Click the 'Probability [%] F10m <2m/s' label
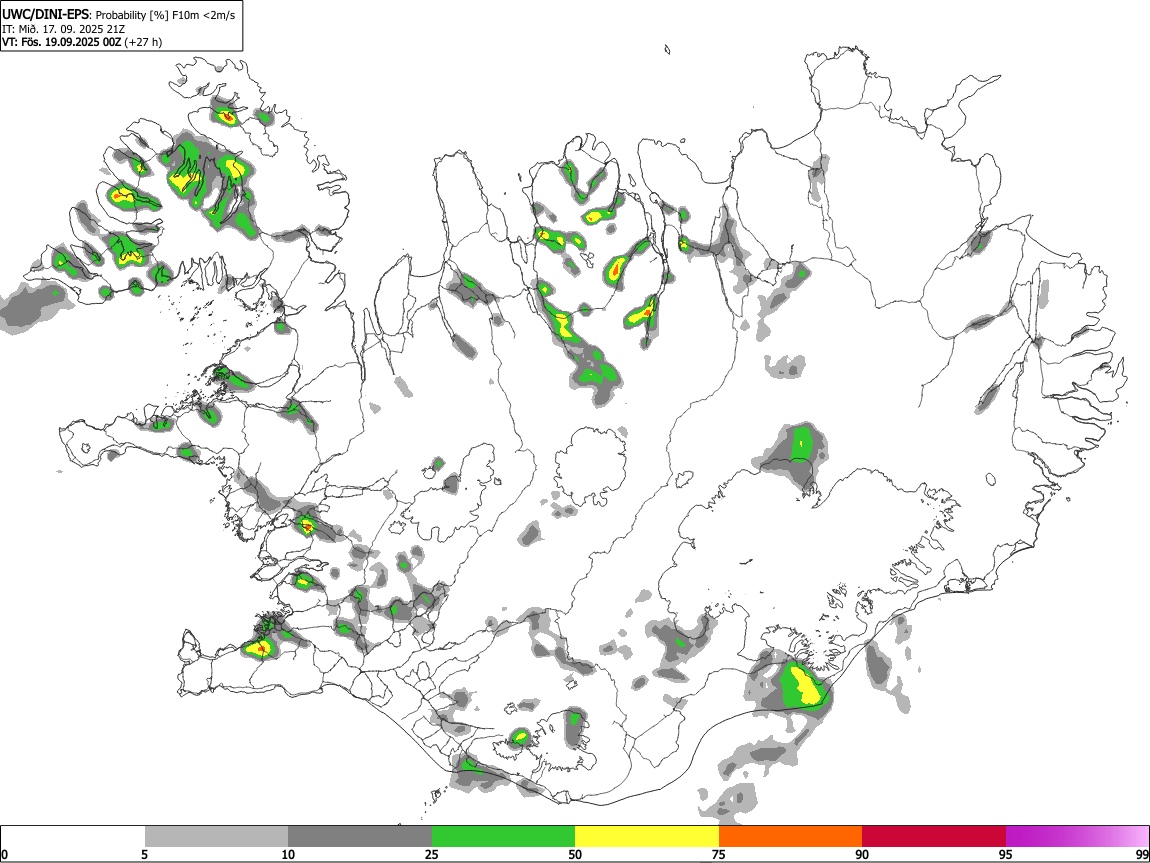This screenshot has width=1150, height=863. coord(166,15)
